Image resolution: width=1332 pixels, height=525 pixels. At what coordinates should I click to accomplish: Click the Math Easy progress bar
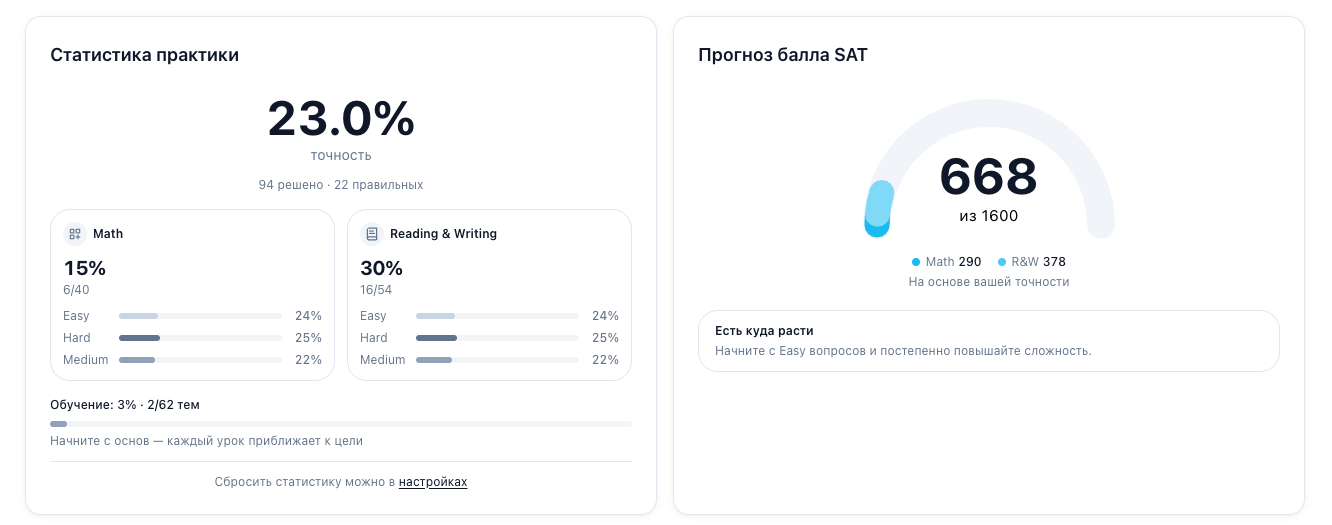pos(200,316)
